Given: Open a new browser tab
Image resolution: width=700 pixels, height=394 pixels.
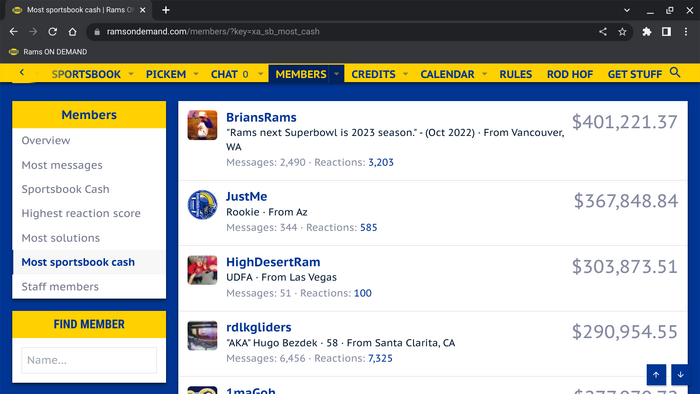Looking at the screenshot, I should tap(166, 10).
